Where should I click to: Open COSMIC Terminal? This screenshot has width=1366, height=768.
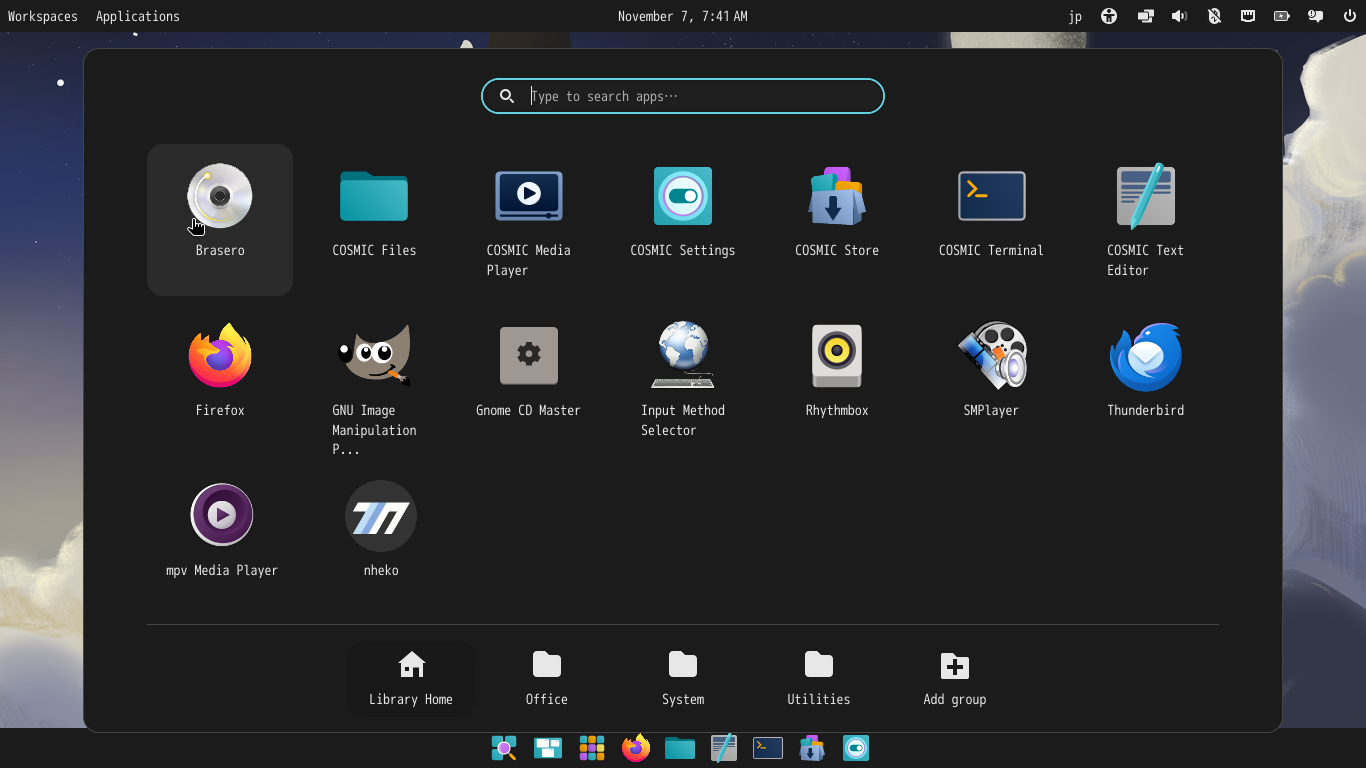(x=991, y=196)
